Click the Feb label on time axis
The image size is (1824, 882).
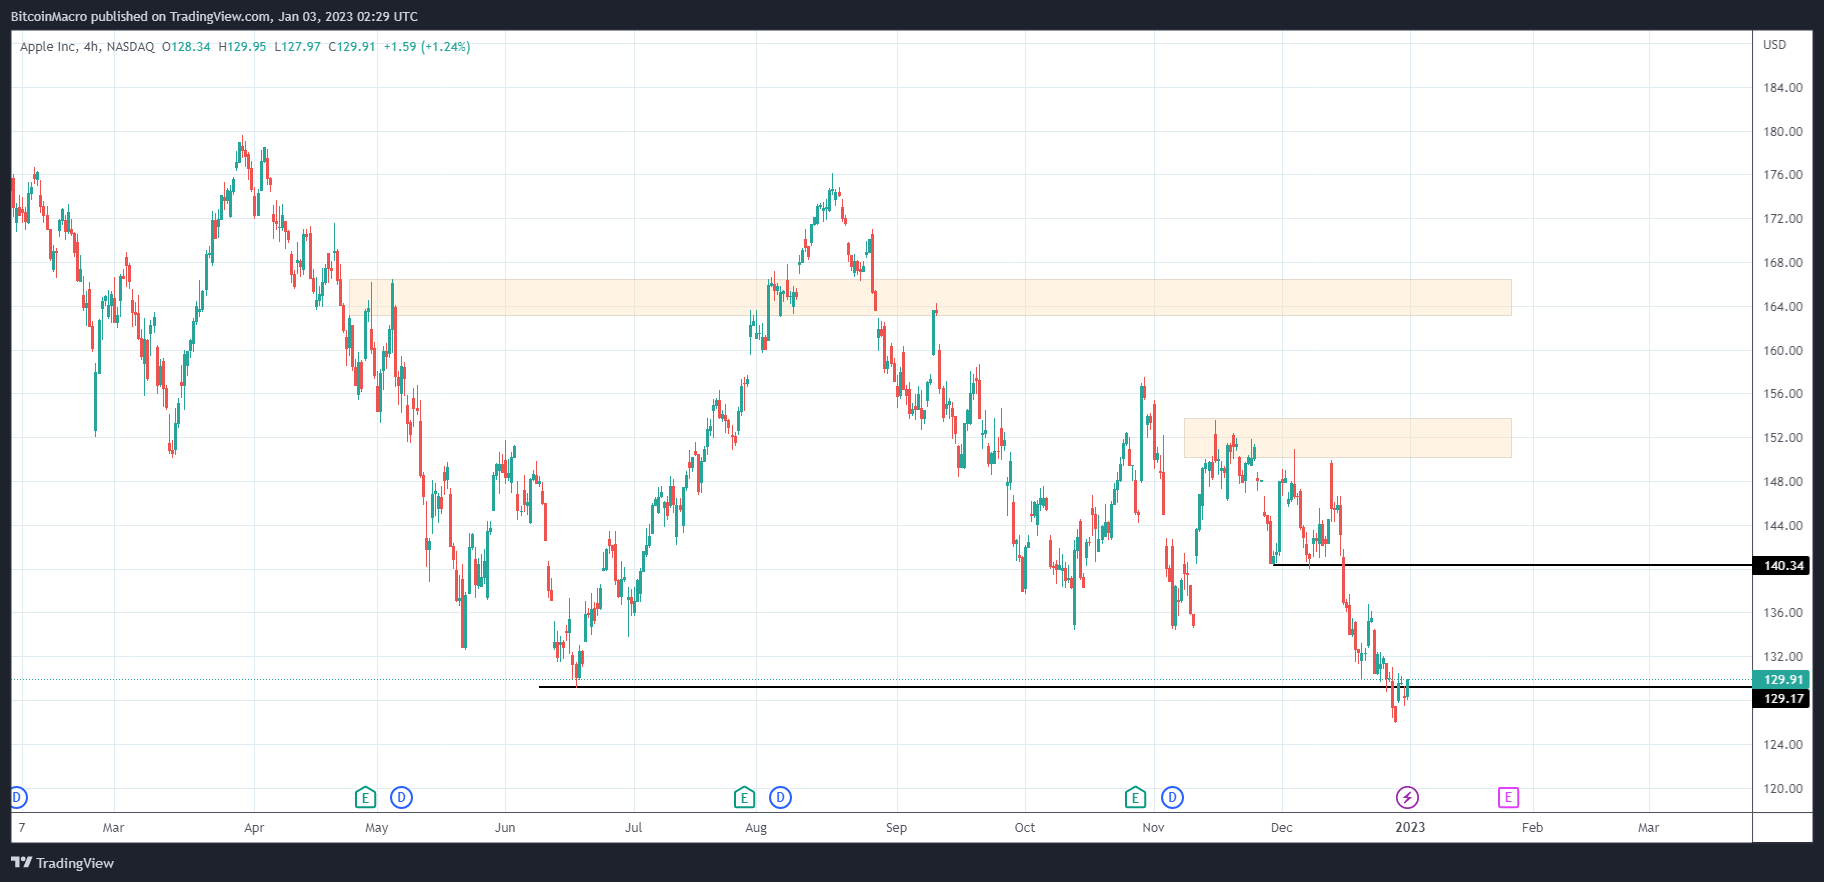point(1532,827)
